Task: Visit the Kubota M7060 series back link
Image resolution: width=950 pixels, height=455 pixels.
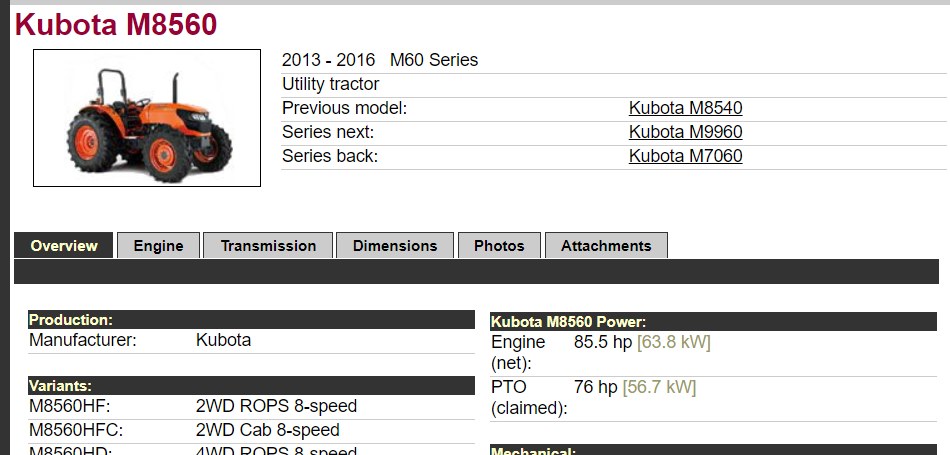Action: pyautogui.click(x=685, y=156)
